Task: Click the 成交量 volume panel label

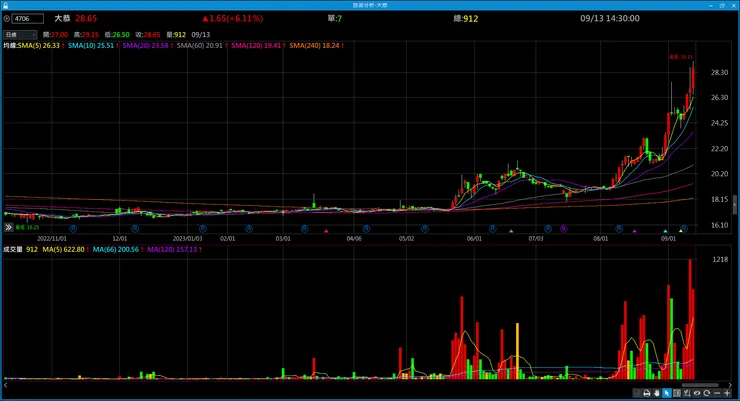Action: coord(13,250)
